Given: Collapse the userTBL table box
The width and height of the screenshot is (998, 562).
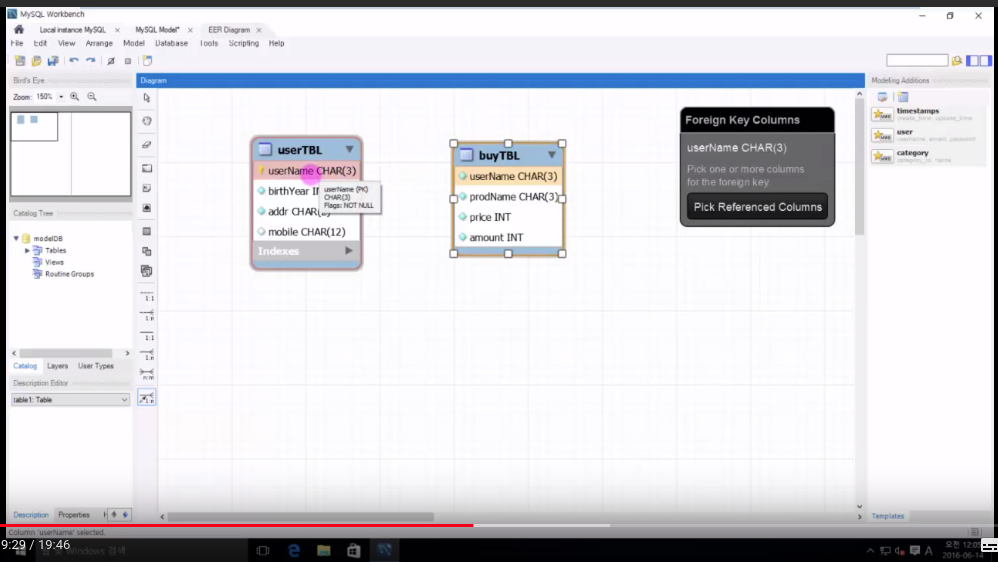Looking at the screenshot, I should coord(349,149).
